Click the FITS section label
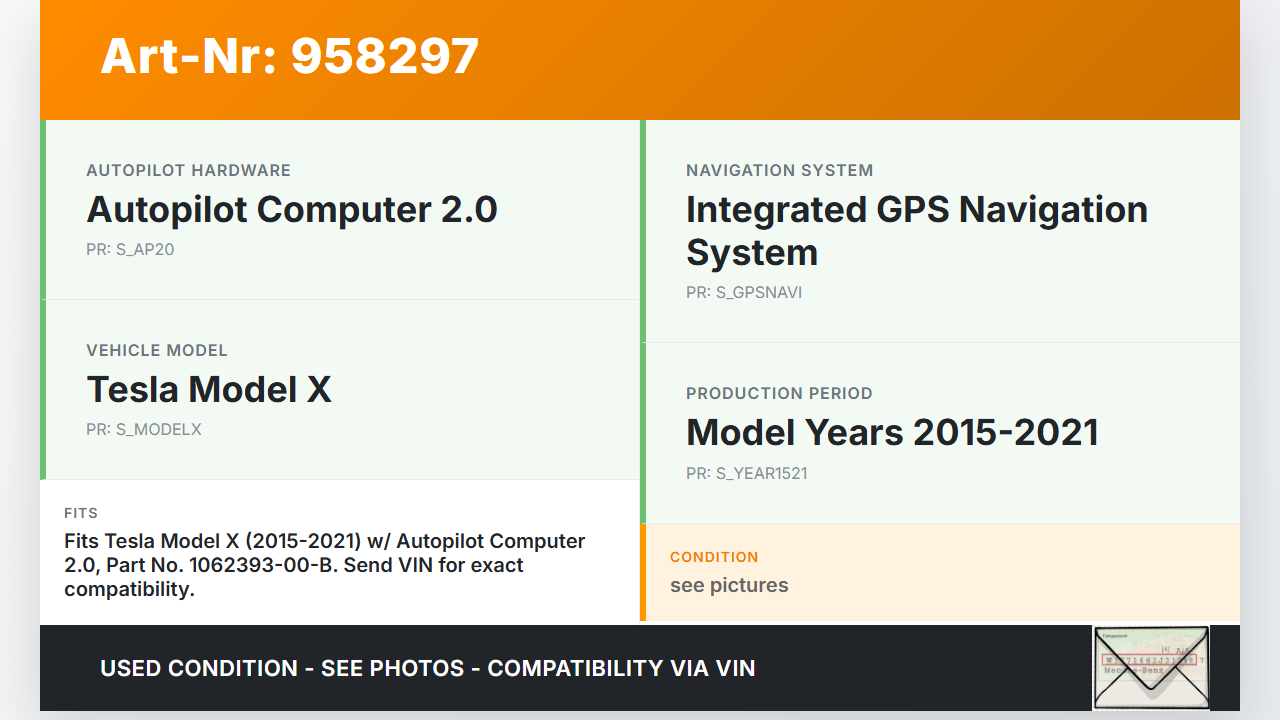The height and width of the screenshot is (720, 1280). point(81,513)
